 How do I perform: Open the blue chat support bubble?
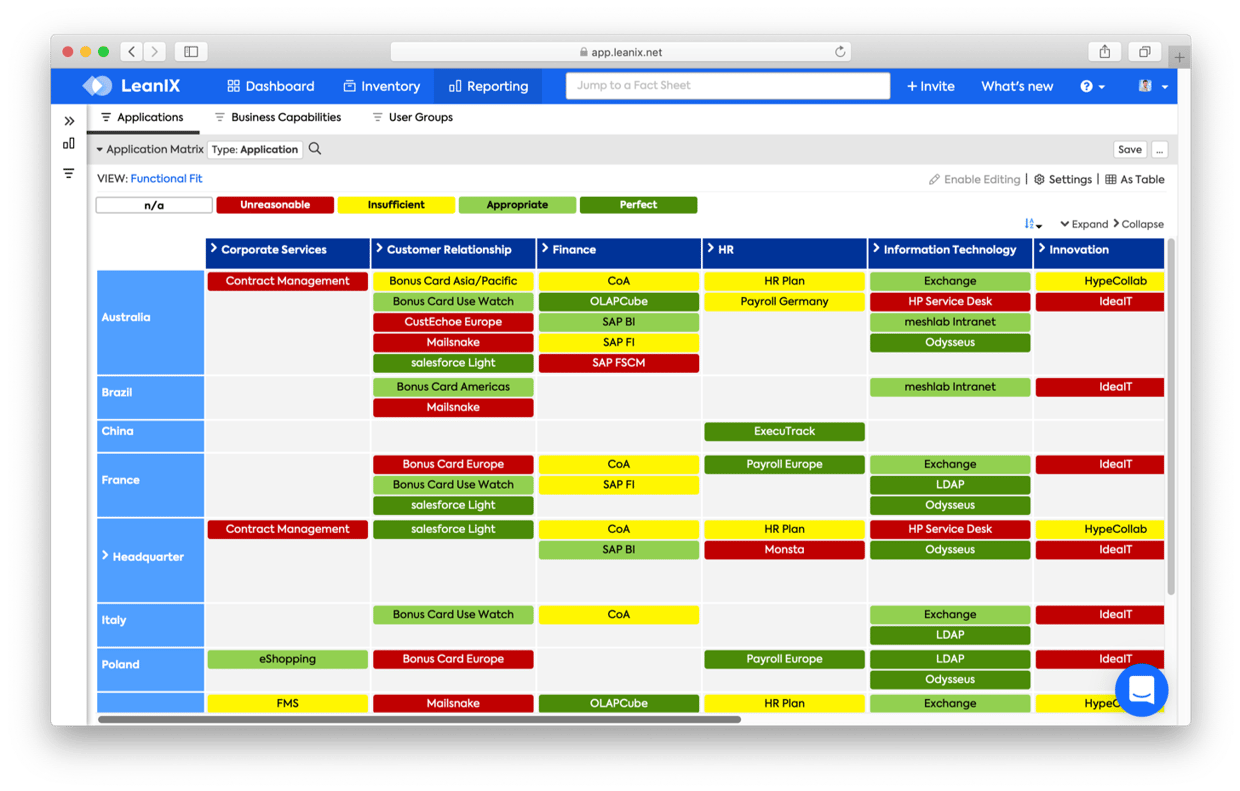[x=1141, y=690]
